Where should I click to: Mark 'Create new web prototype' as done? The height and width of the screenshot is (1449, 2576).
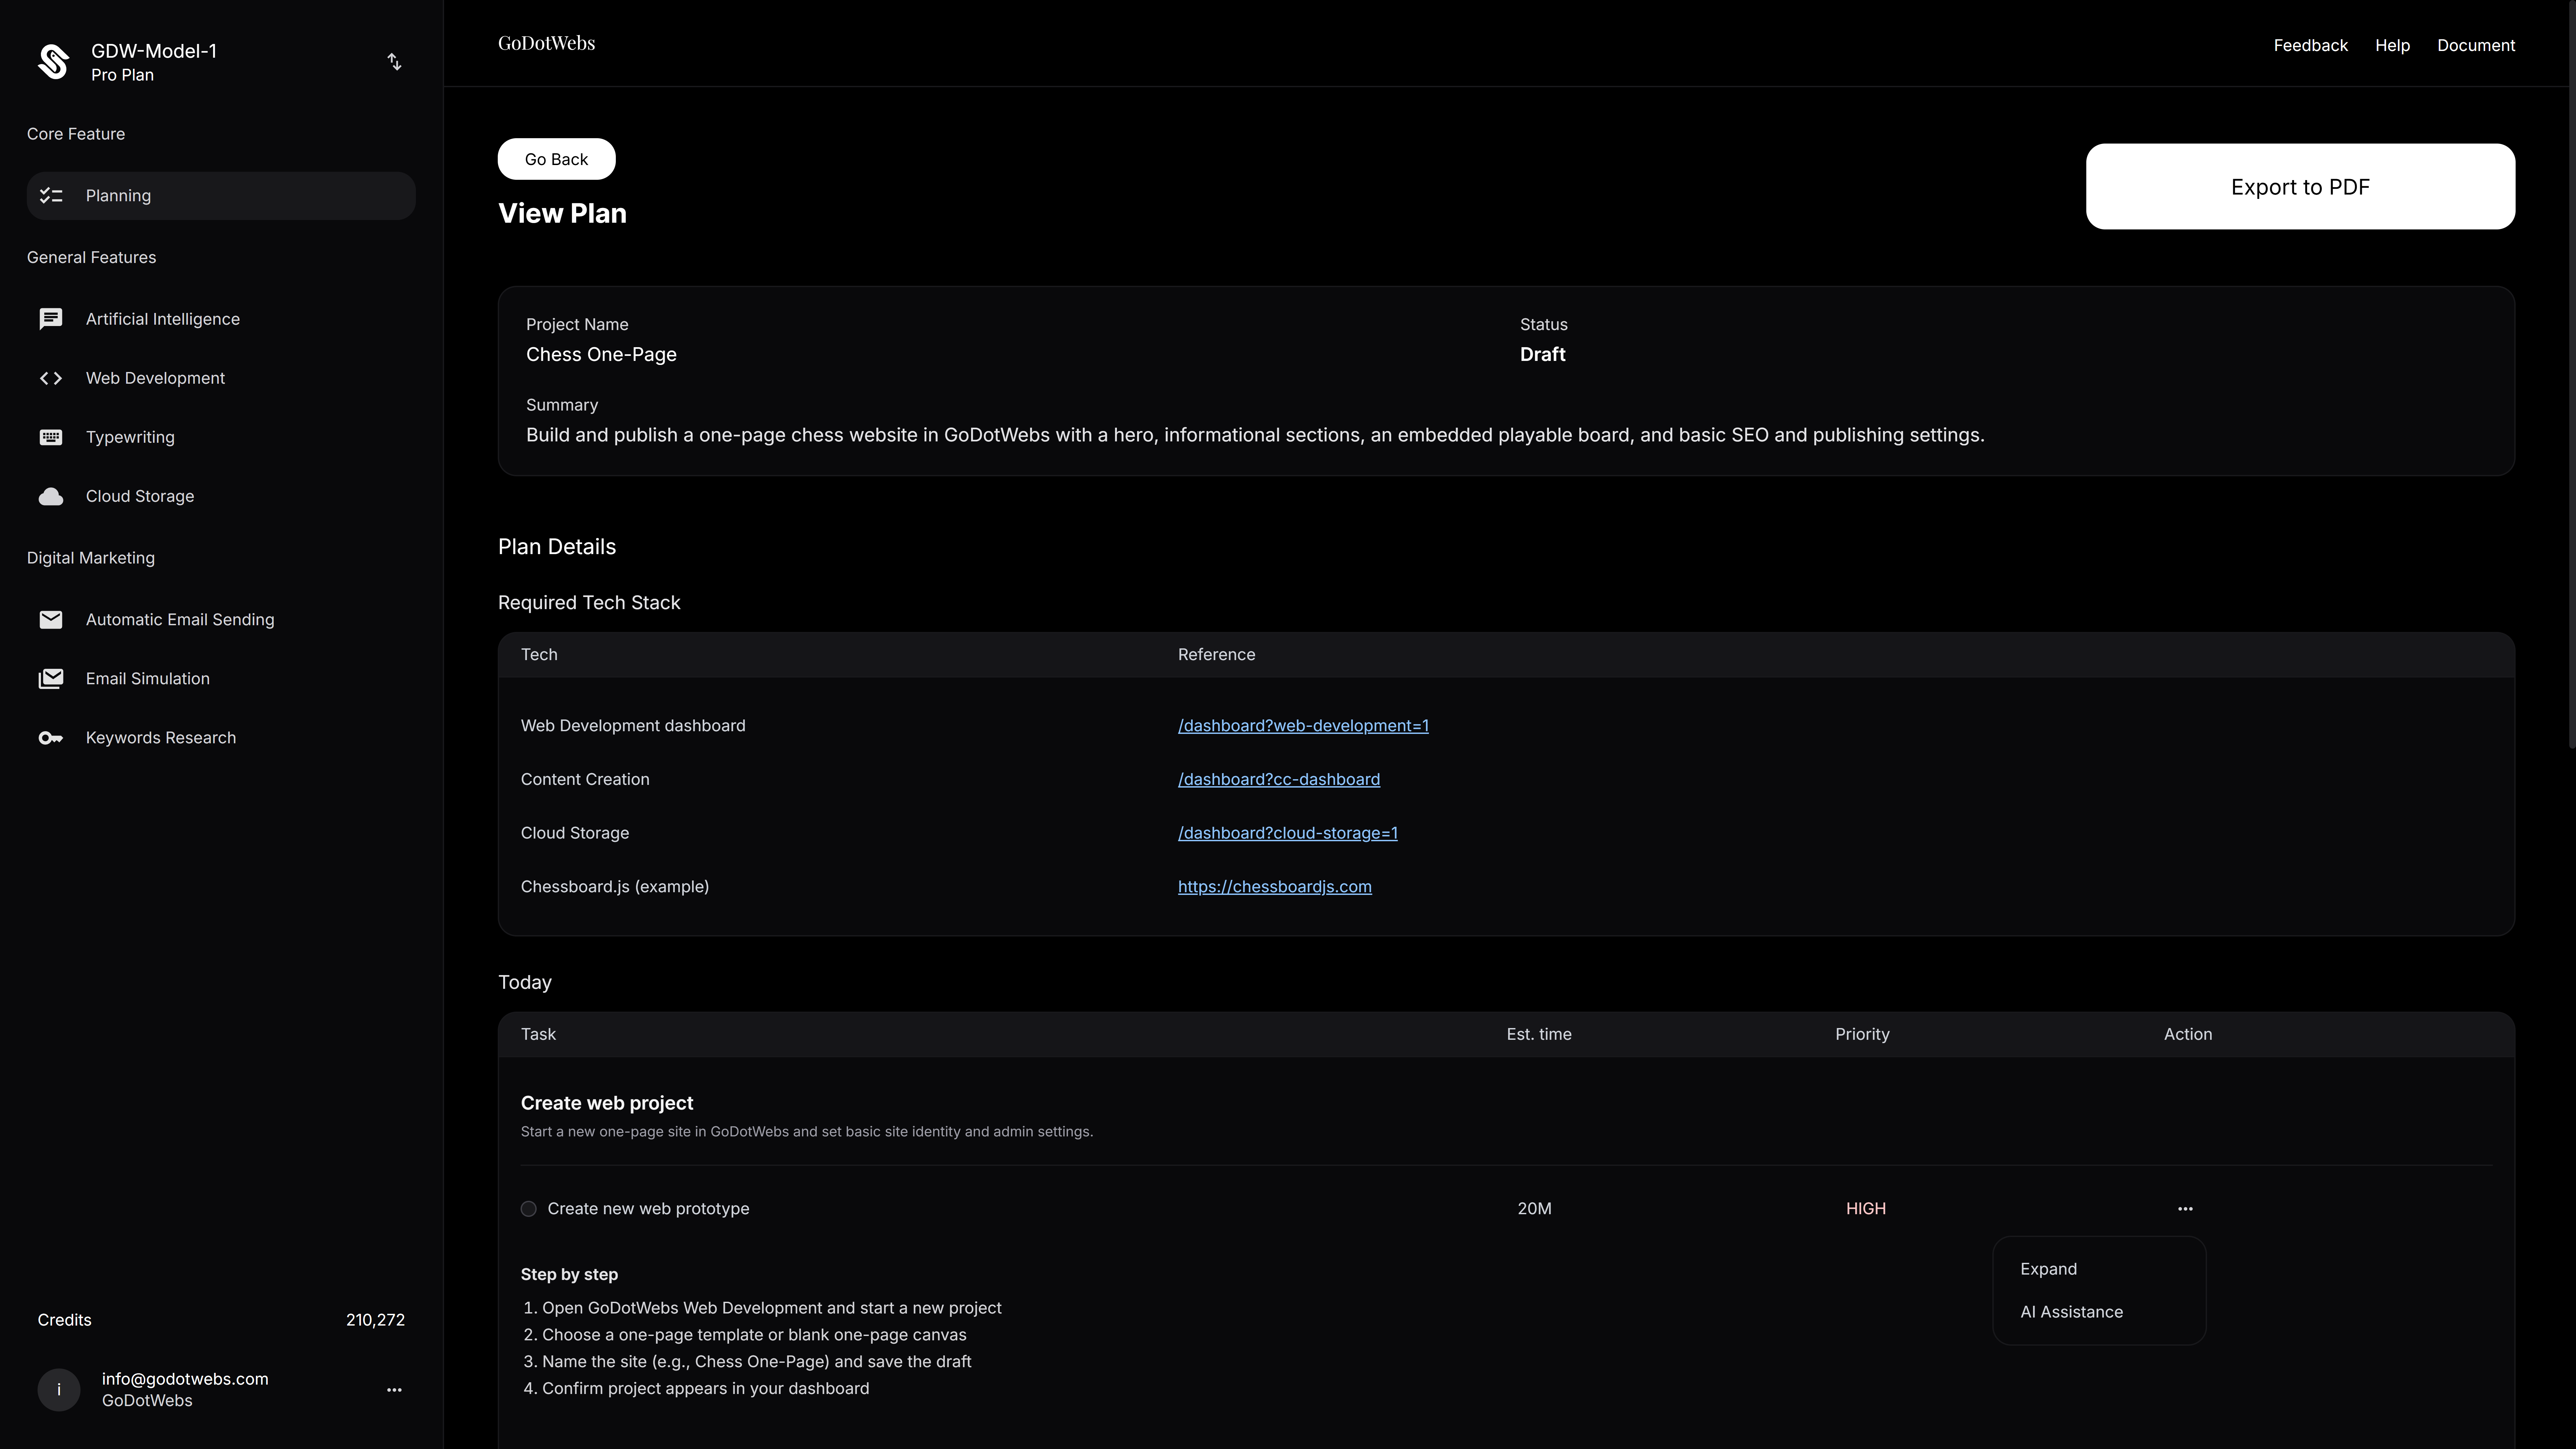pyautogui.click(x=529, y=1209)
